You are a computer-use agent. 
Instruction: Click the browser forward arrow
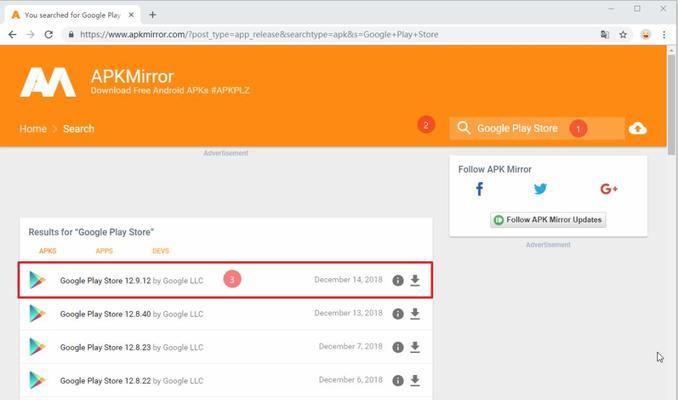(30, 35)
